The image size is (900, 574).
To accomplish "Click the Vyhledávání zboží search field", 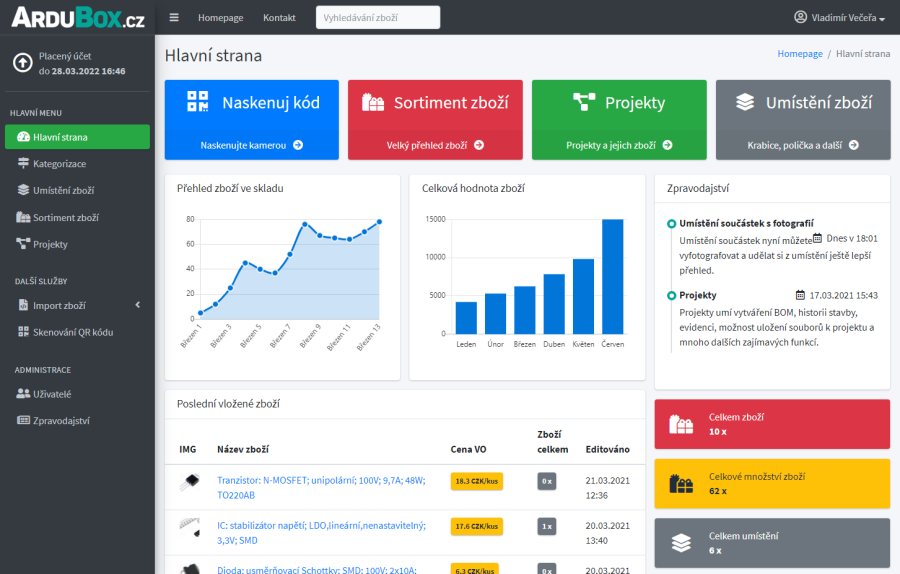I will [x=377, y=18].
